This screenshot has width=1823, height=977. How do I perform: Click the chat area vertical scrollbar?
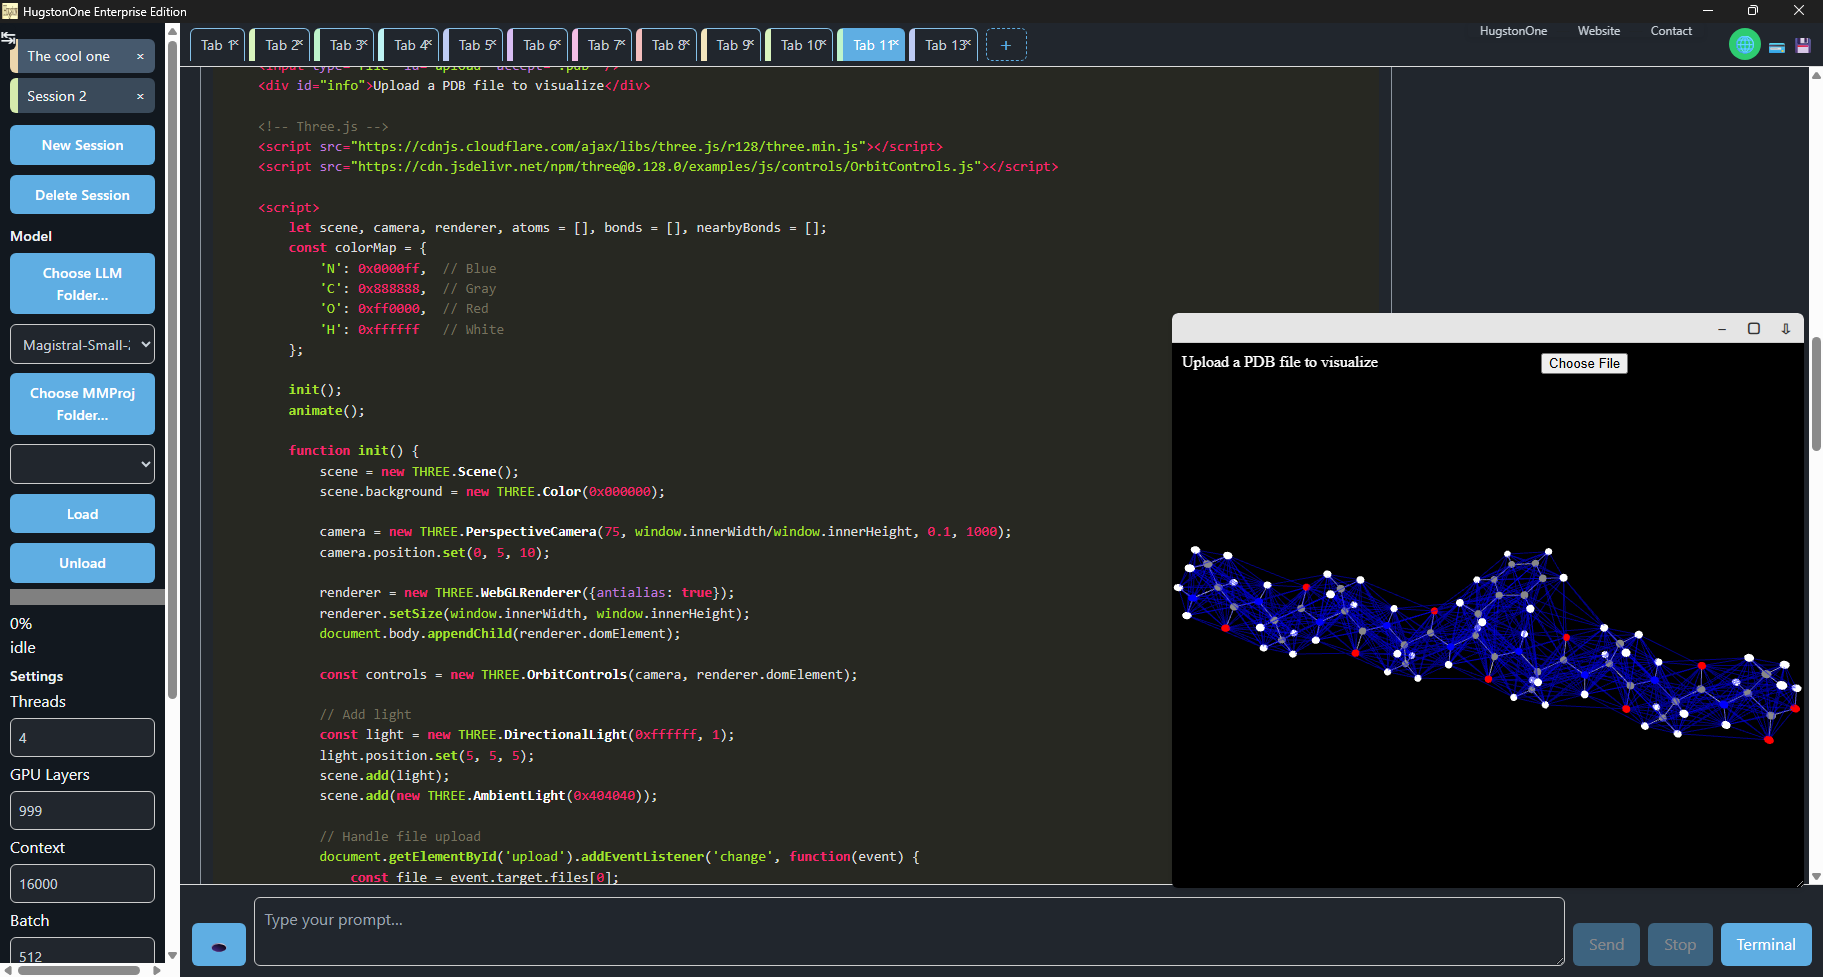(x=1816, y=395)
